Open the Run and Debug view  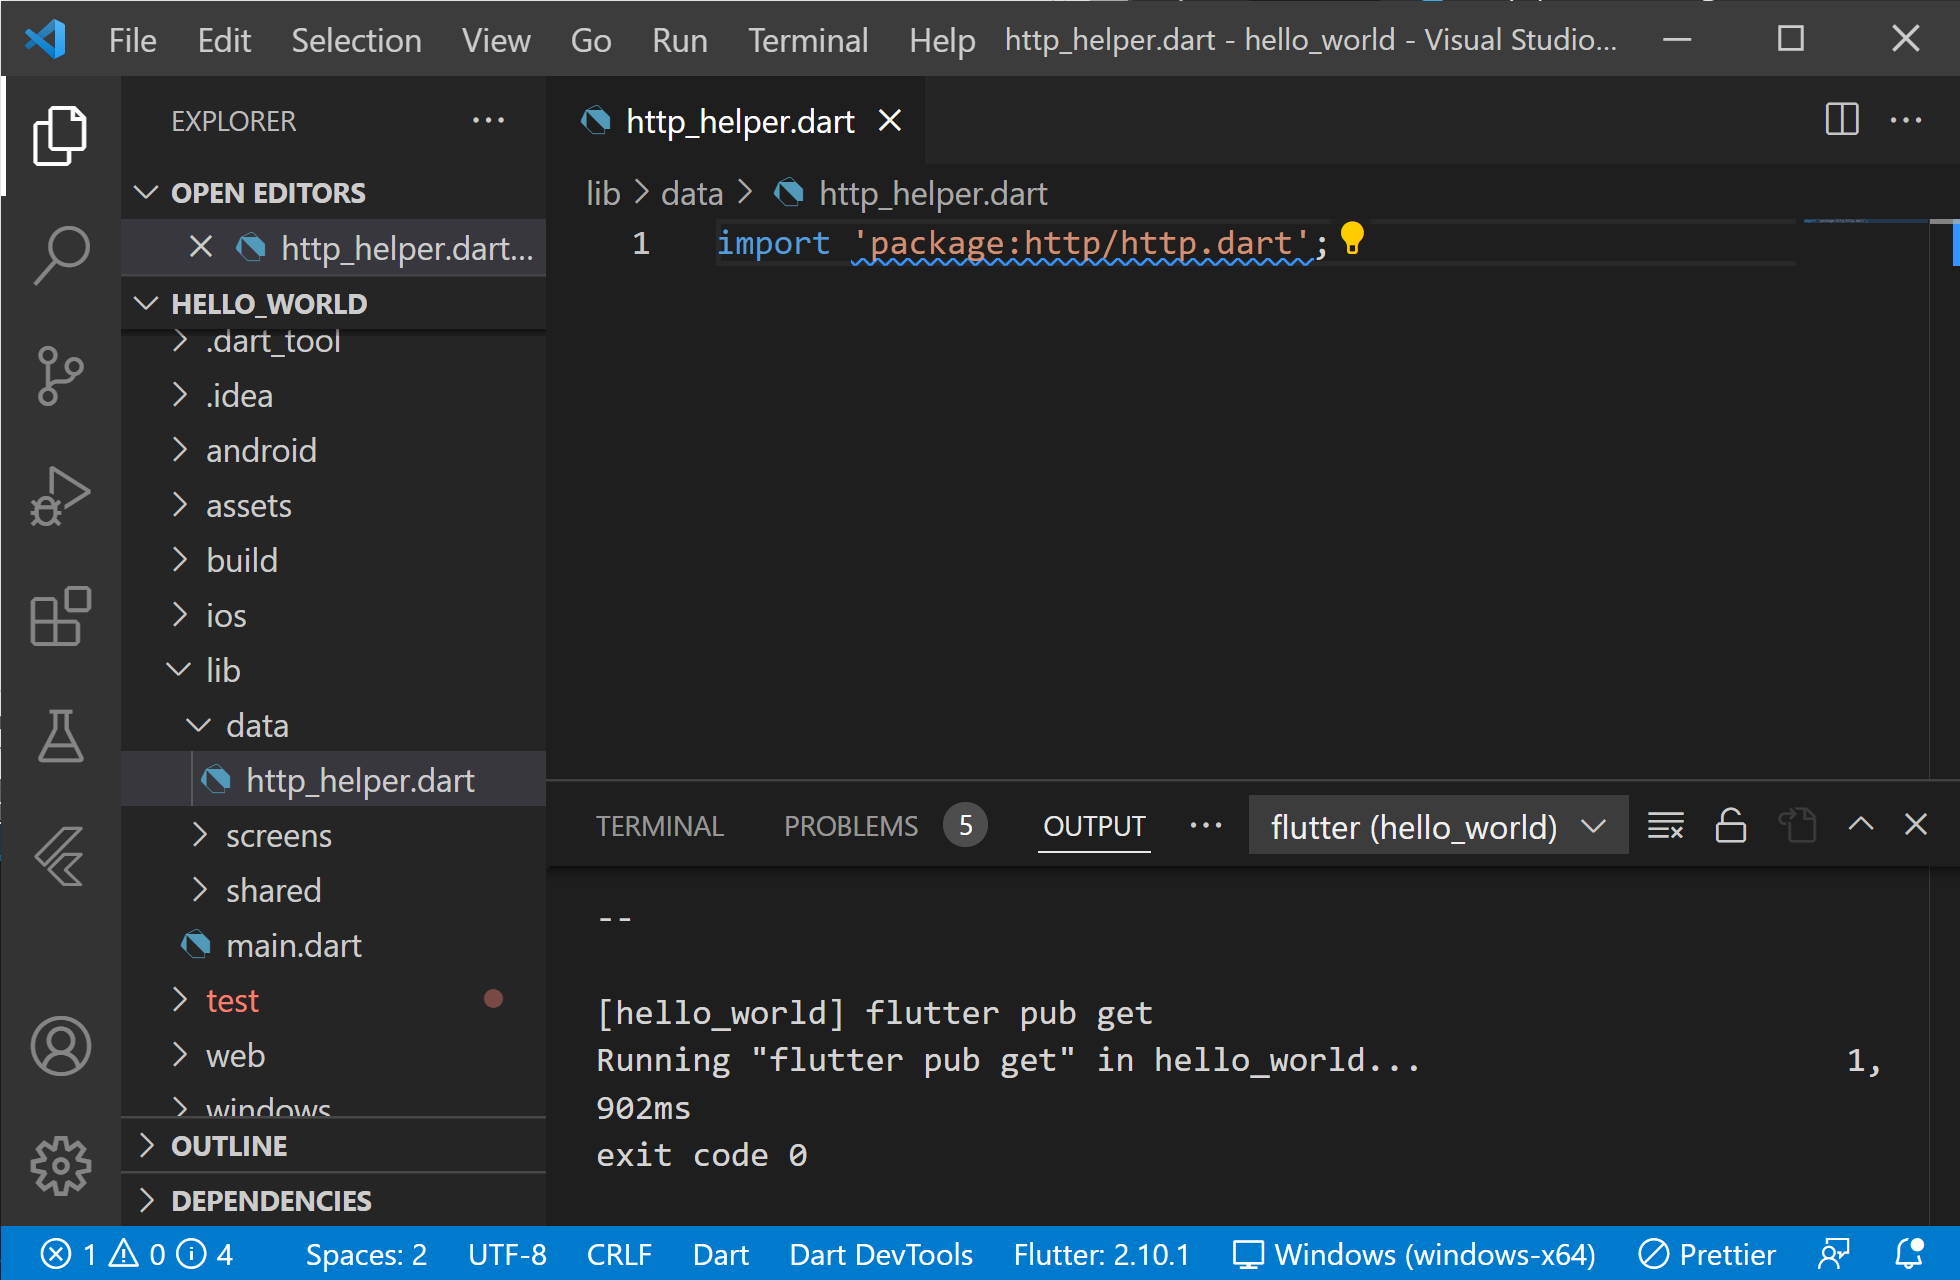coord(61,496)
